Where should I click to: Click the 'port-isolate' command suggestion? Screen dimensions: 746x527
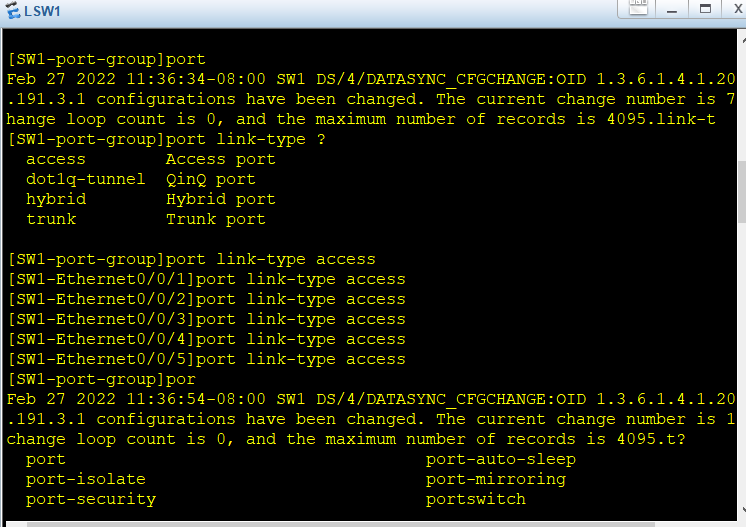[x=86, y=479]
